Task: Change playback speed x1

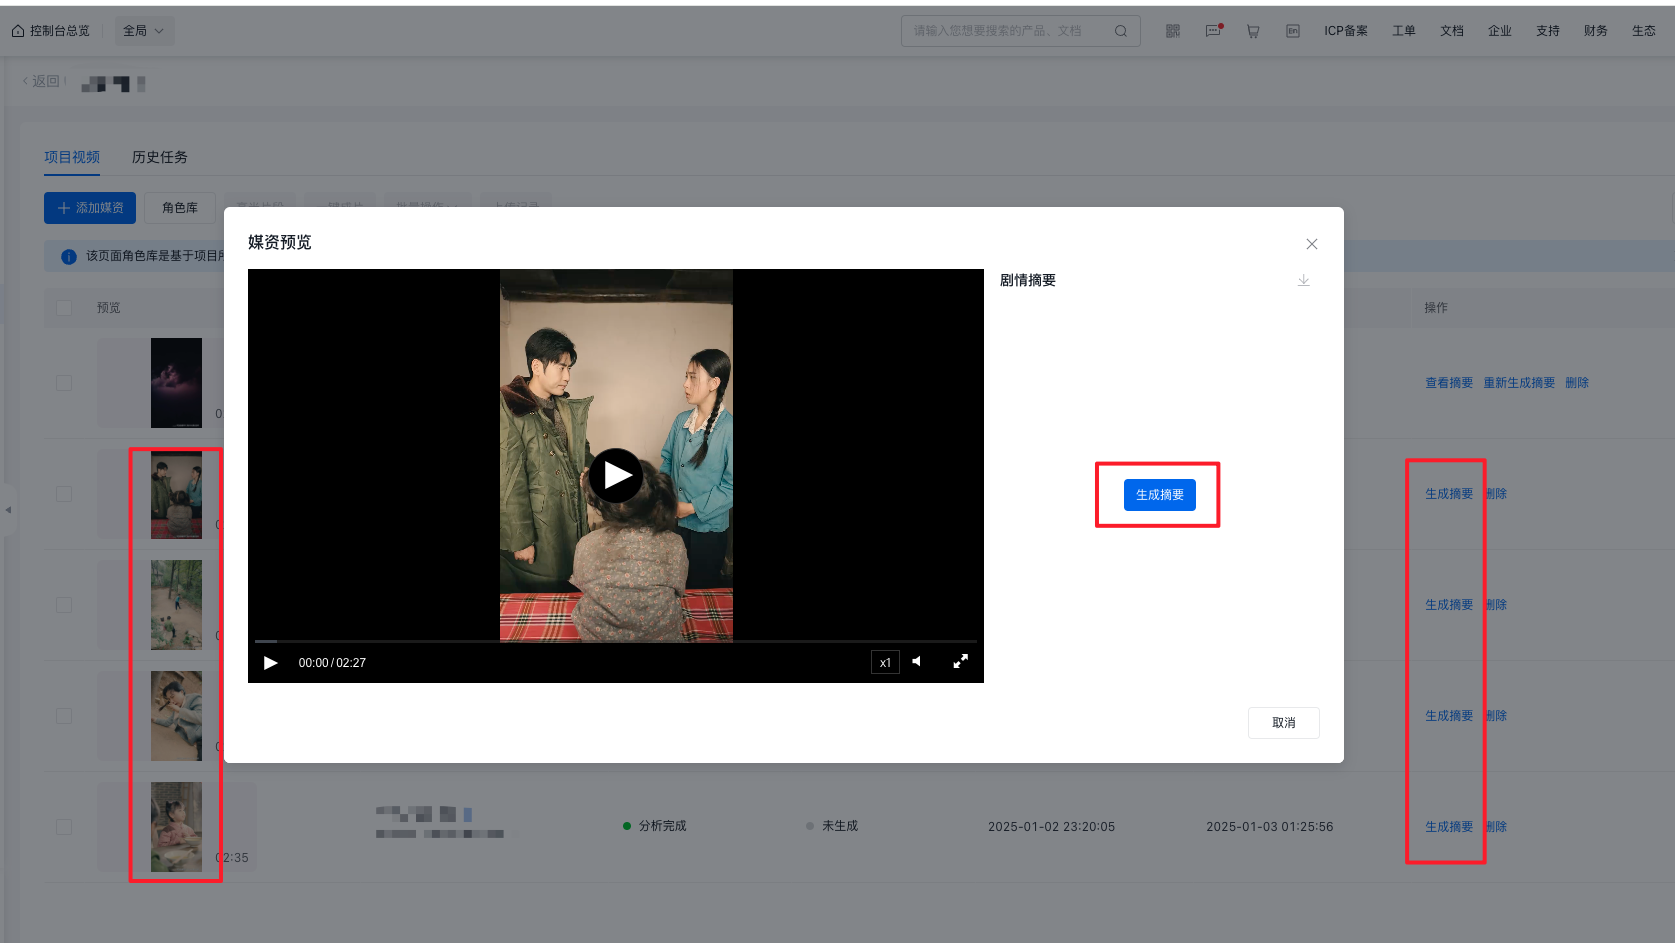Action: 885,662
